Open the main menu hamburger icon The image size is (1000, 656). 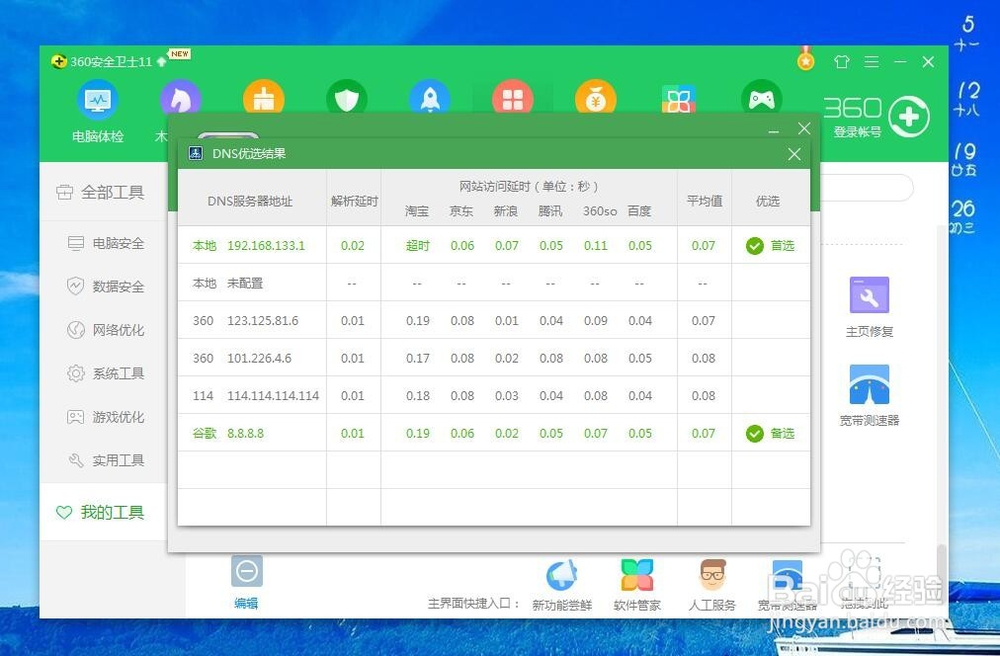pos(871,61)
